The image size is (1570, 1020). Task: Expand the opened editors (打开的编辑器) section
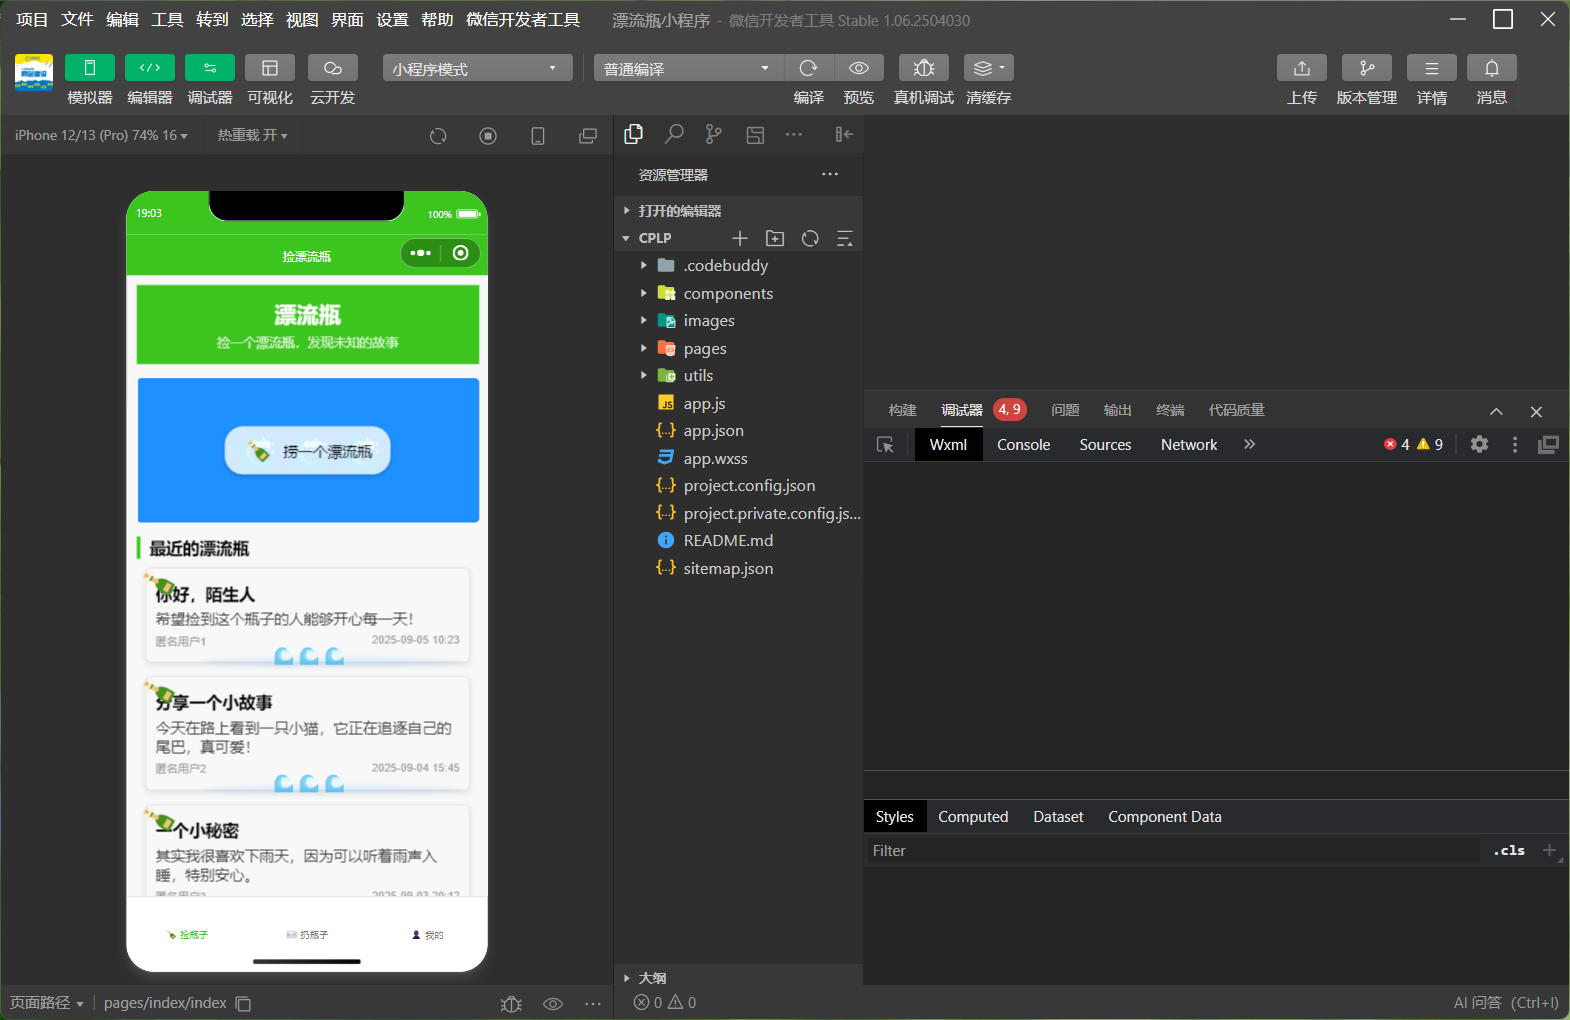738,211
